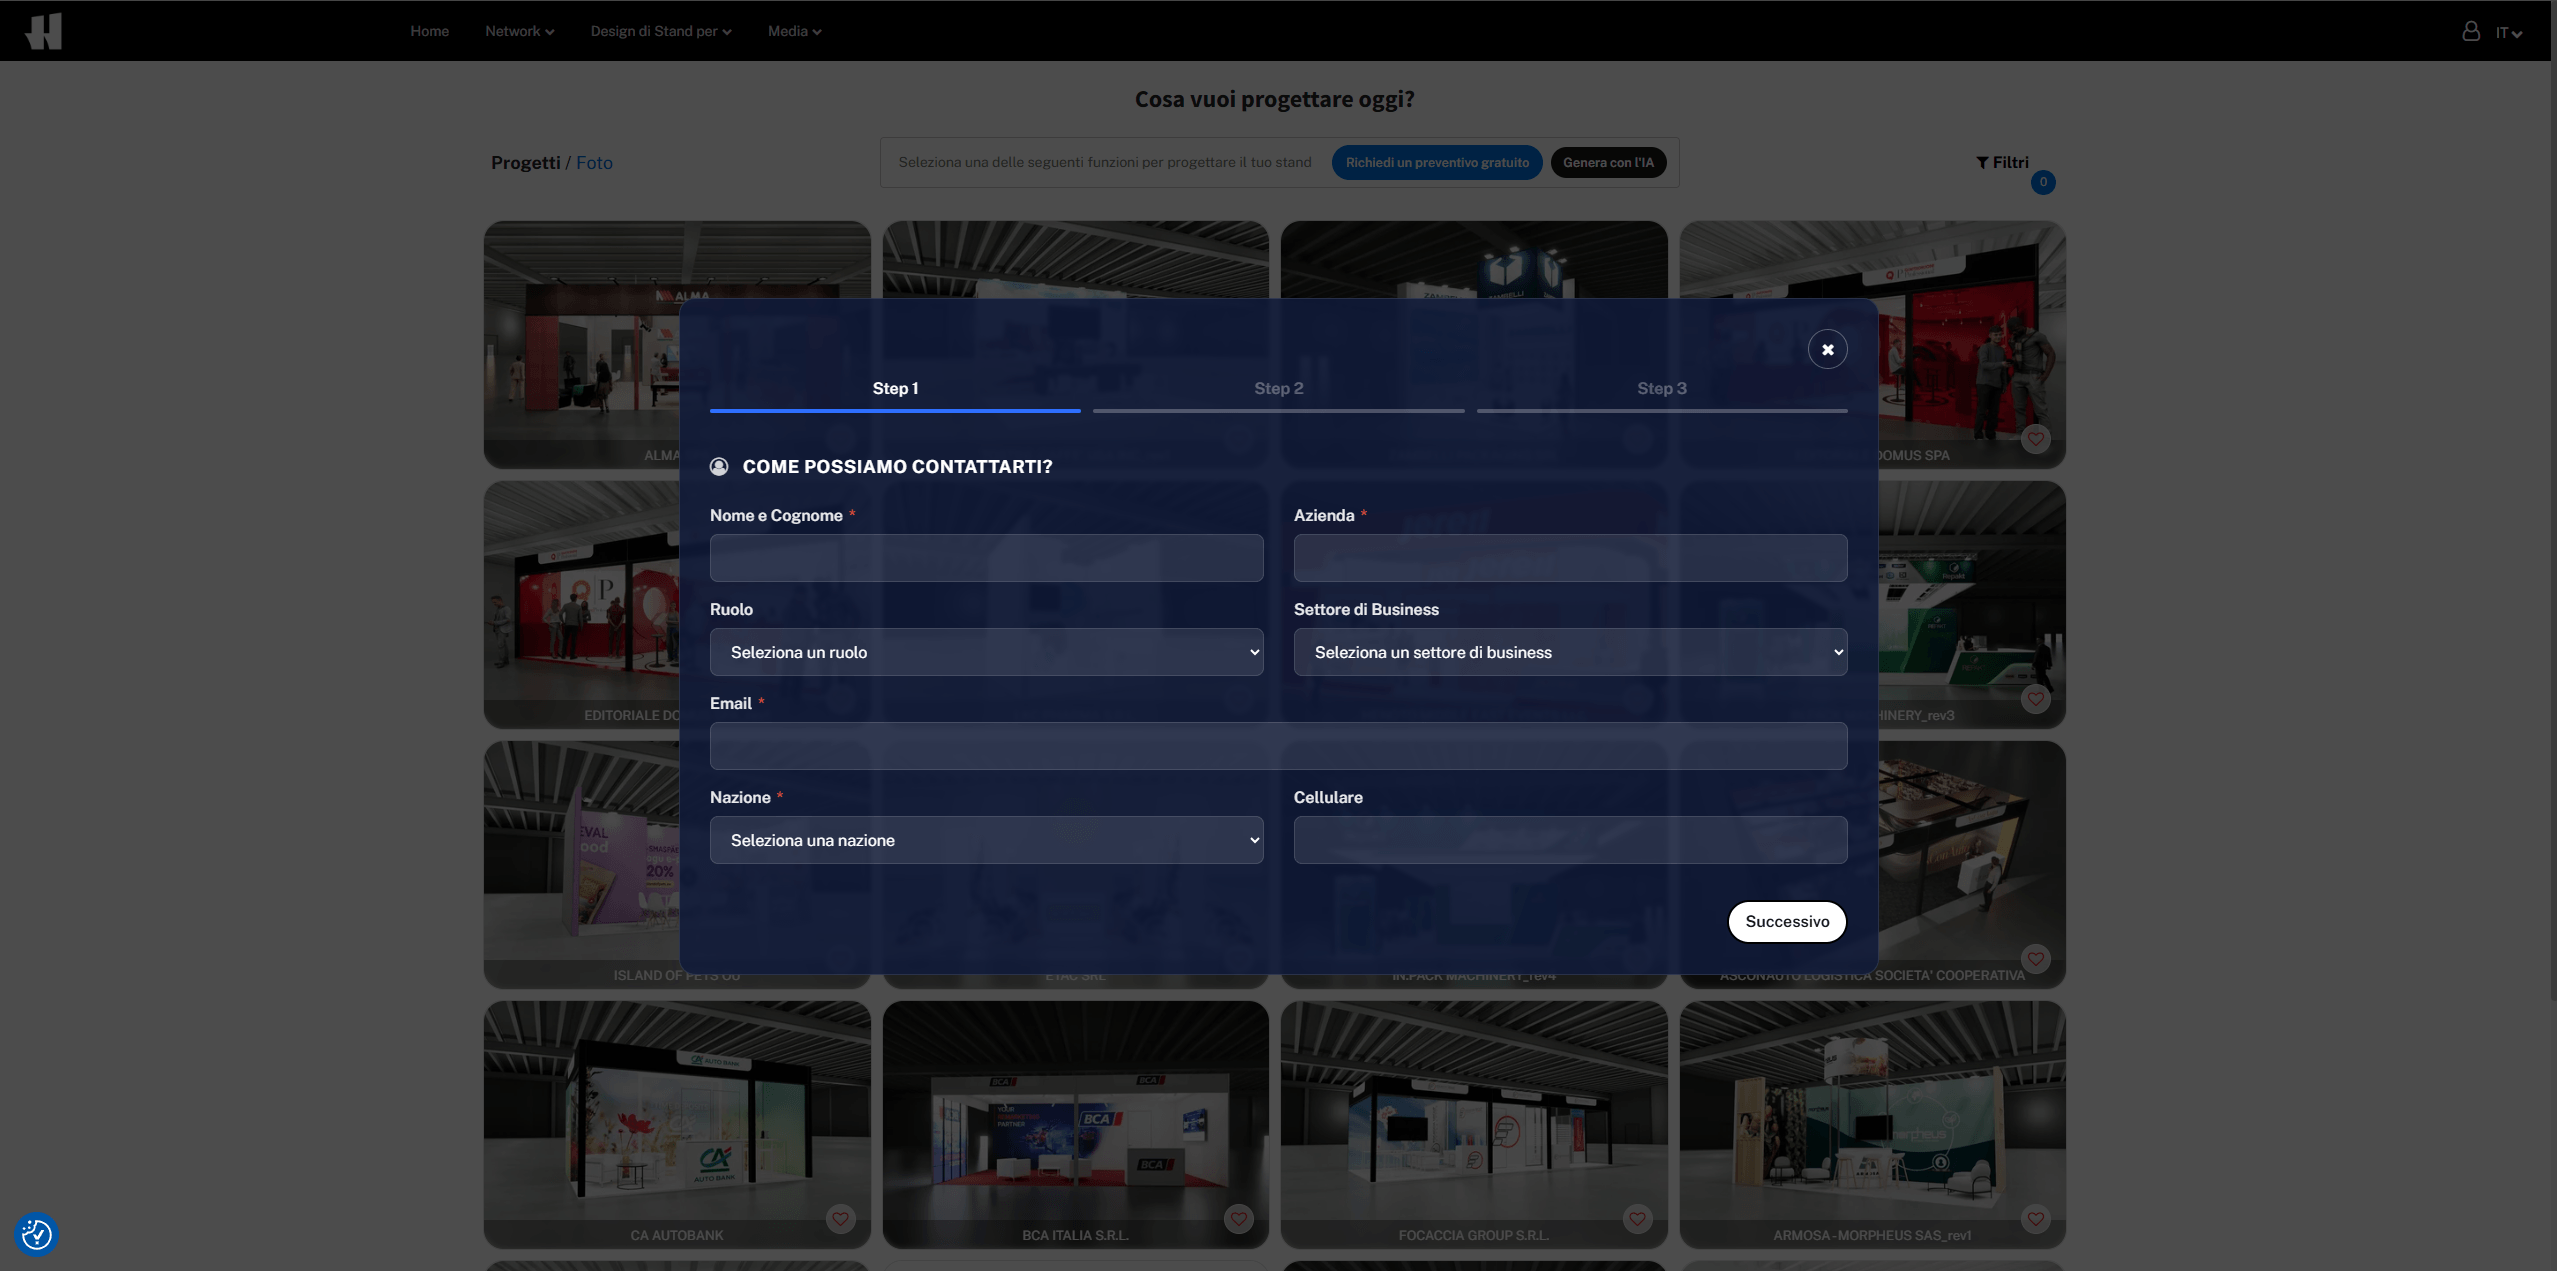Click into the Cellulare field
Viewport: 2557px width, 1271px height.
coord(1570,840)
